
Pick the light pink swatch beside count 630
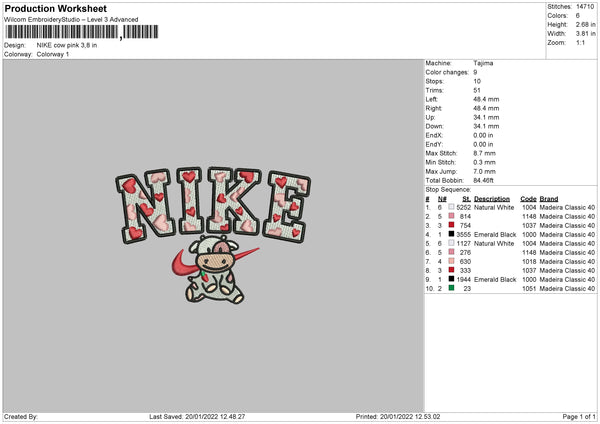point(452,261)
